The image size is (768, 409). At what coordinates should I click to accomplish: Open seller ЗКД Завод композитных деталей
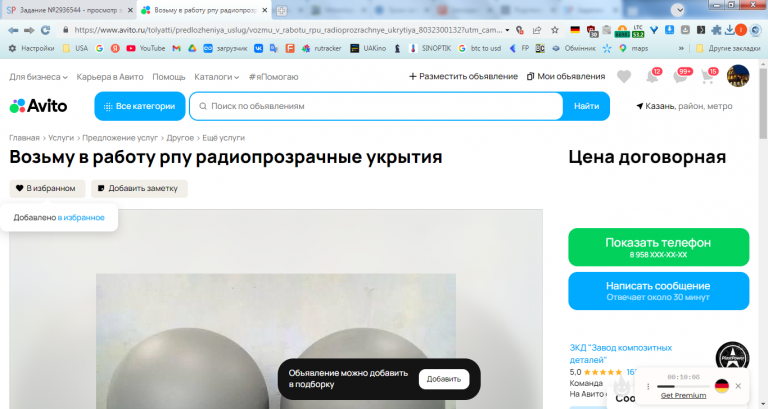[621, 353]
